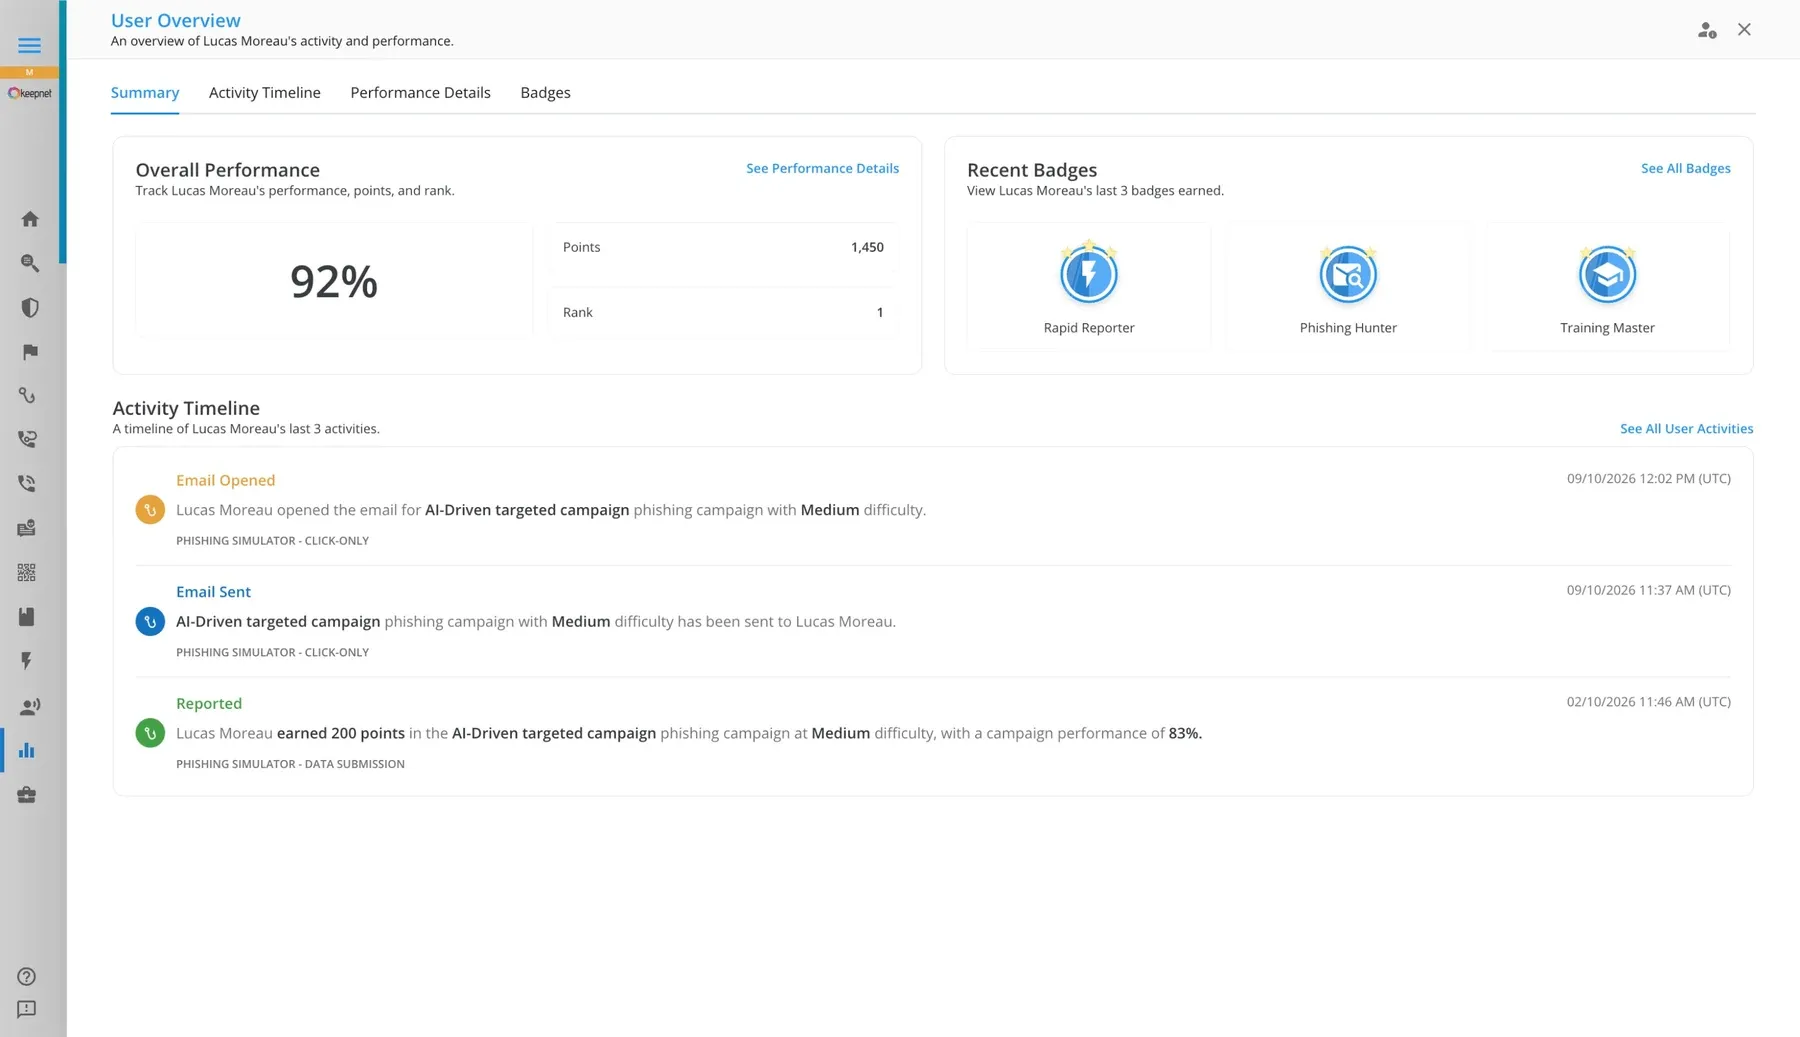Click the Email Sent activity title

213,592
